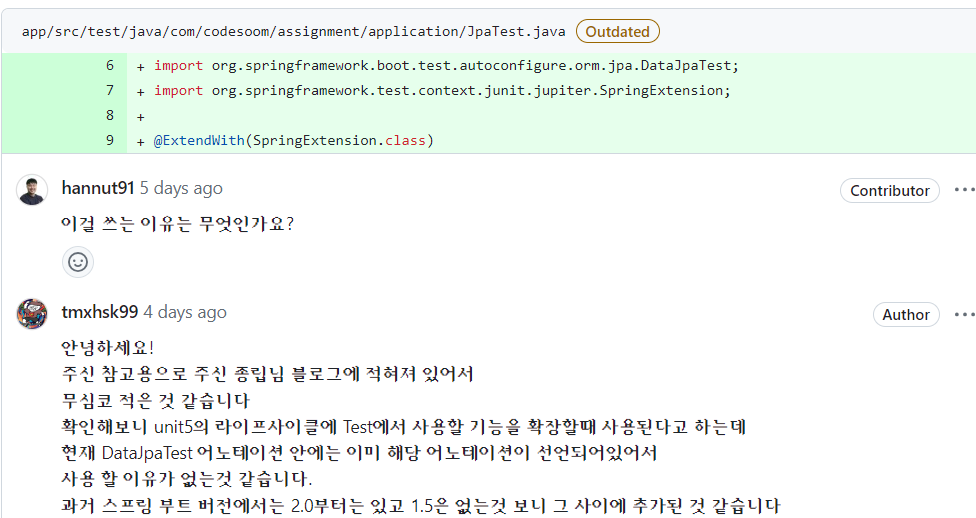Click the line mentioning '2.0부터는 있고 1.5은'
The image size is (976, 518).
(421, 506)
